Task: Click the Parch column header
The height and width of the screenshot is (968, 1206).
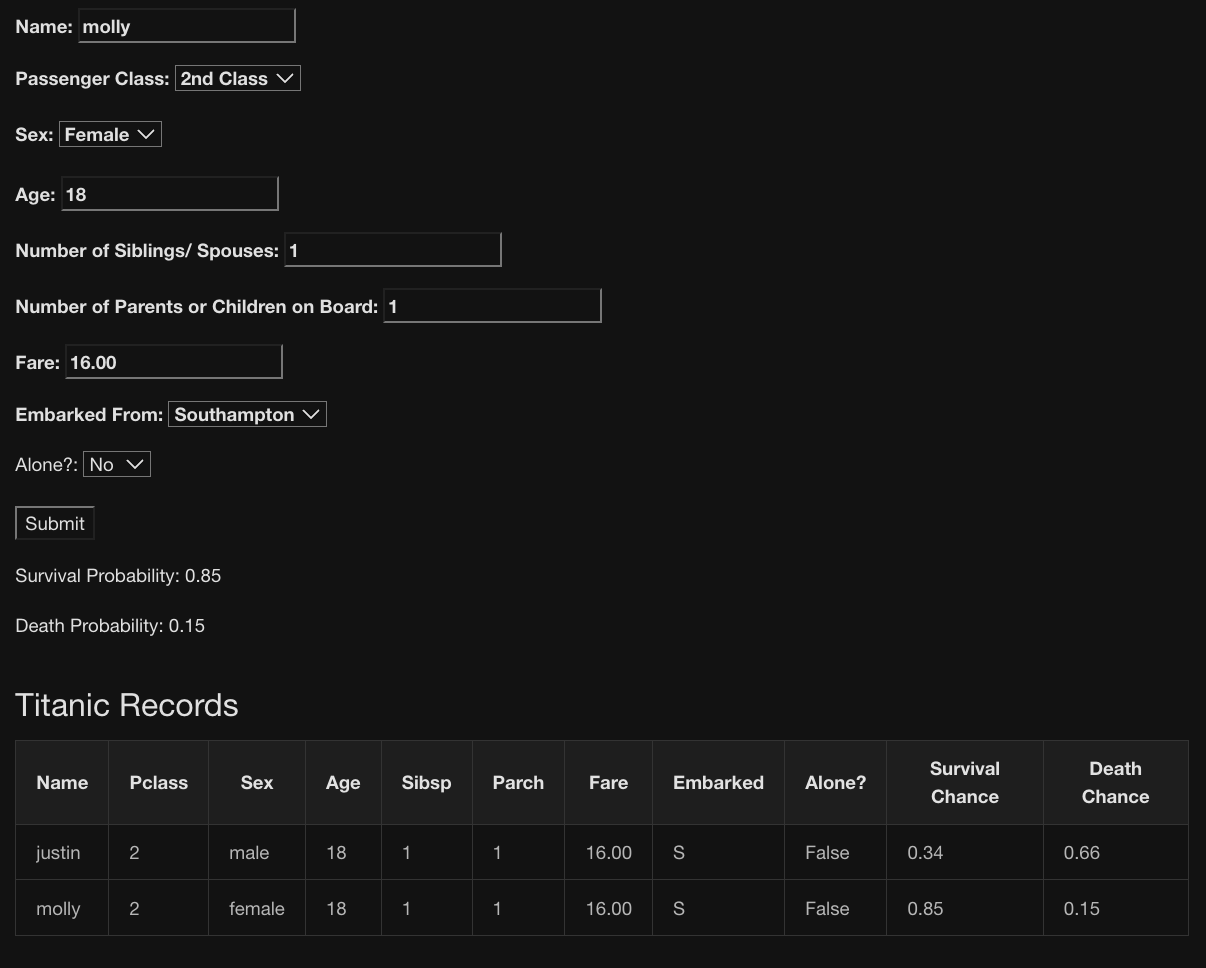Action: [518, 783]
